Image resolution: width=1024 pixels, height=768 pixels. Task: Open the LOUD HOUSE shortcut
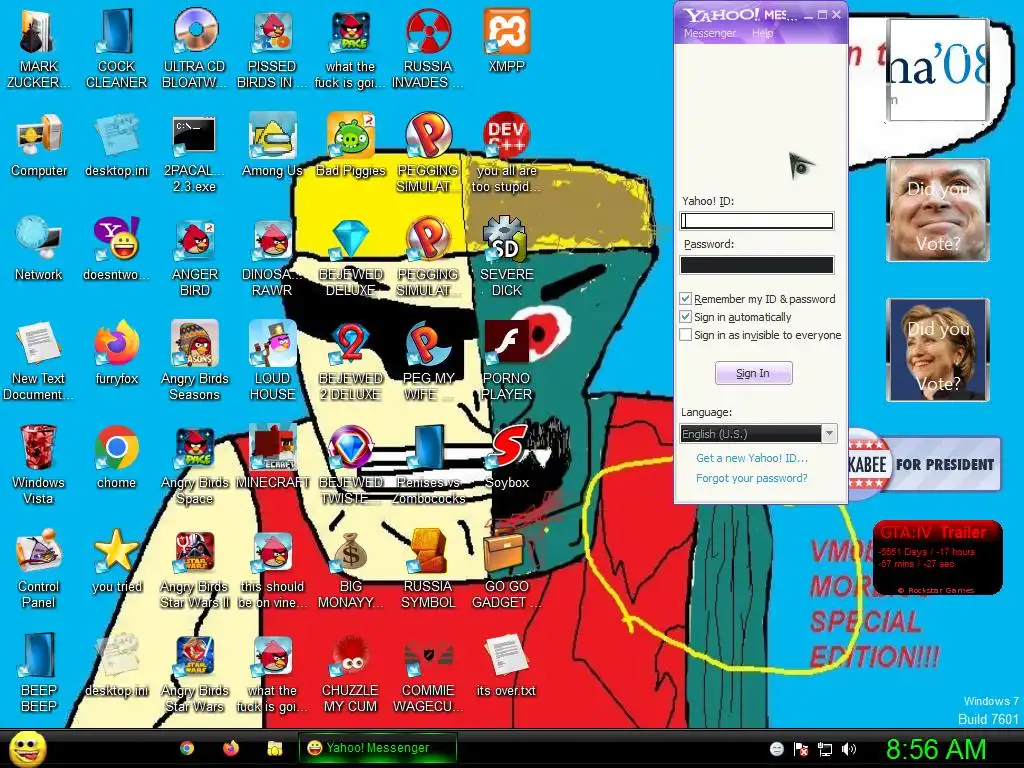(272, 344)
